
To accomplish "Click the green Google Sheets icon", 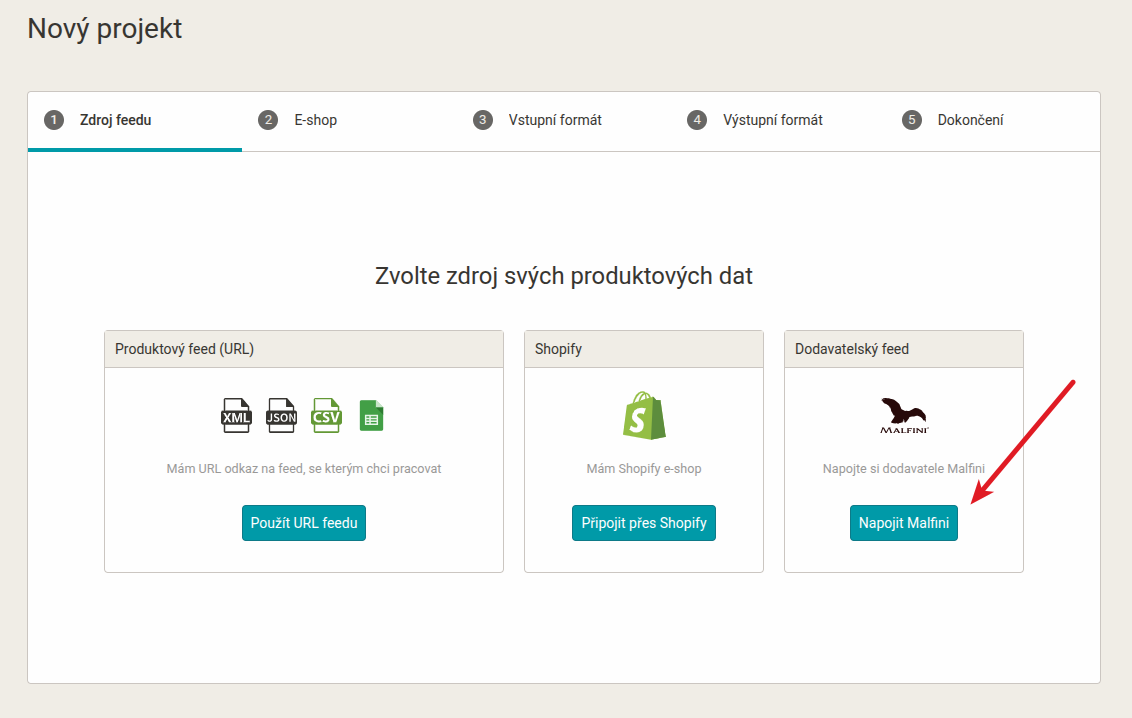I will pyautogui.click(x=371, y=416).
